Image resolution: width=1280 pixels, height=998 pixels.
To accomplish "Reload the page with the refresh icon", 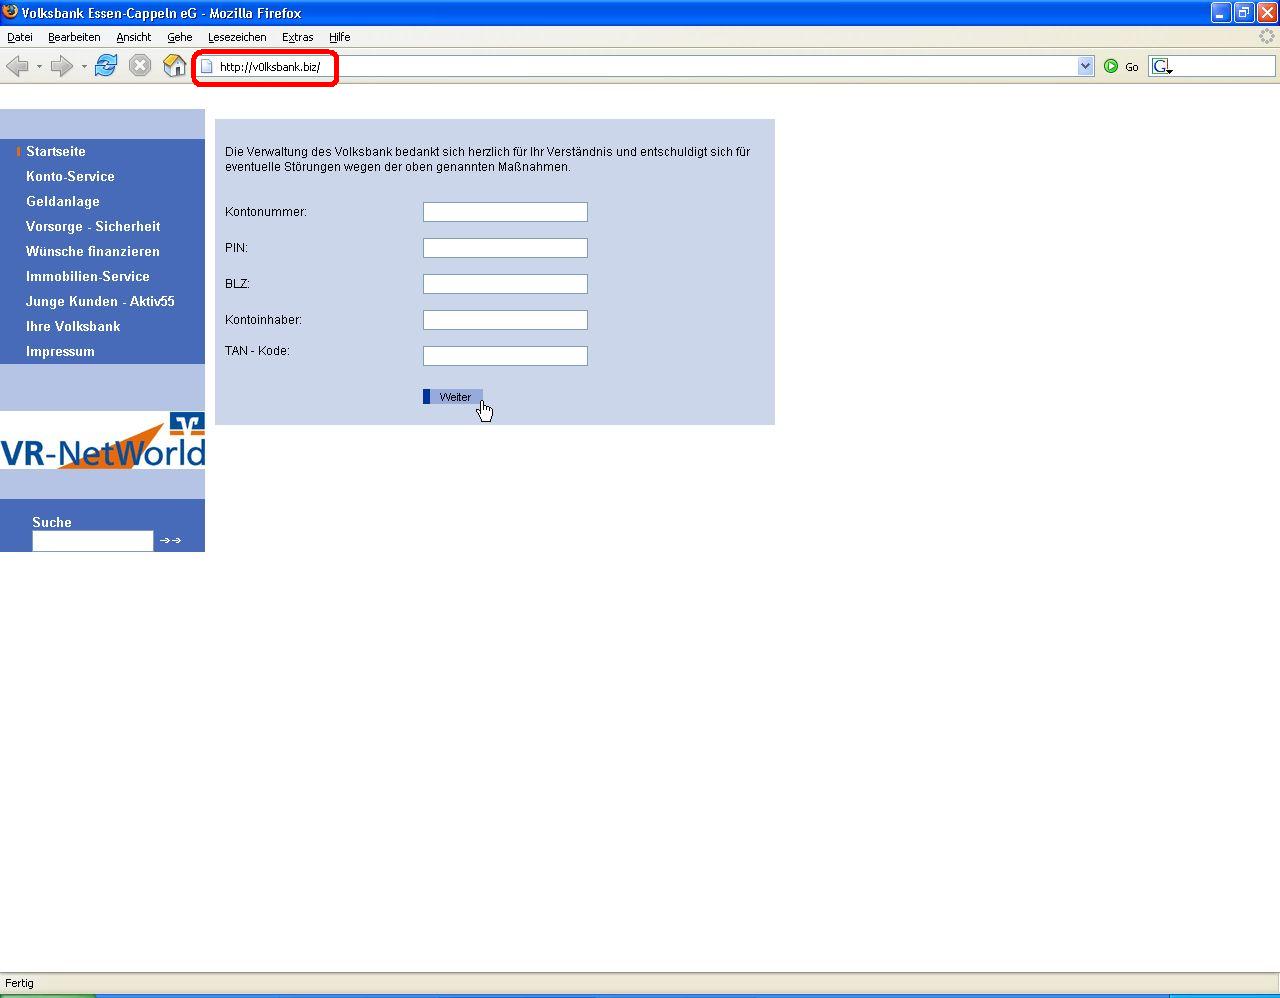I will (x=106, y=66).
